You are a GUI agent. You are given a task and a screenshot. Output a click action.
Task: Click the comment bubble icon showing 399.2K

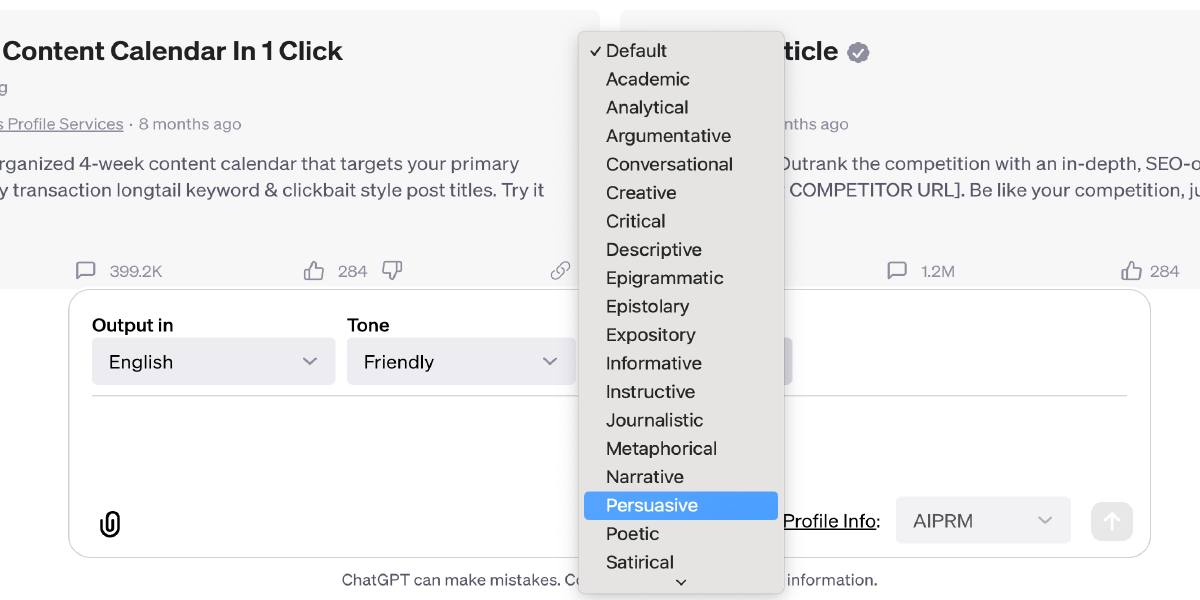click(86, 270)
